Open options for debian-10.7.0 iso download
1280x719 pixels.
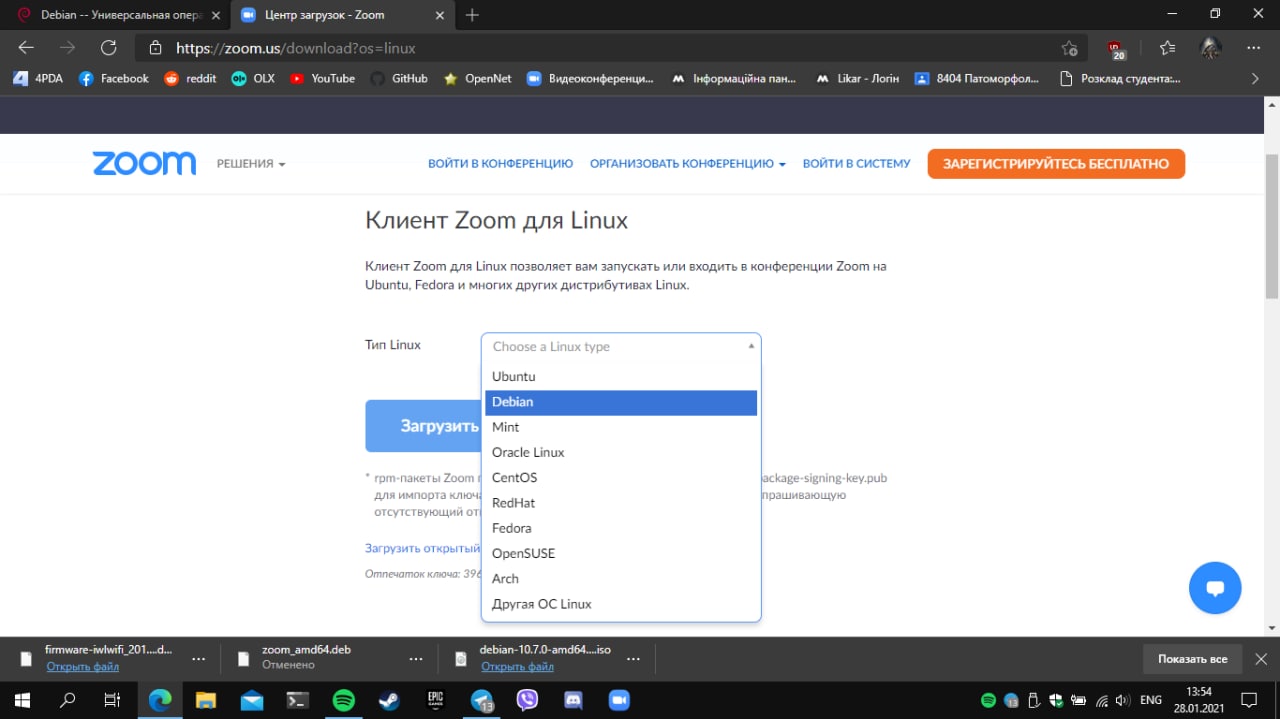633,659
